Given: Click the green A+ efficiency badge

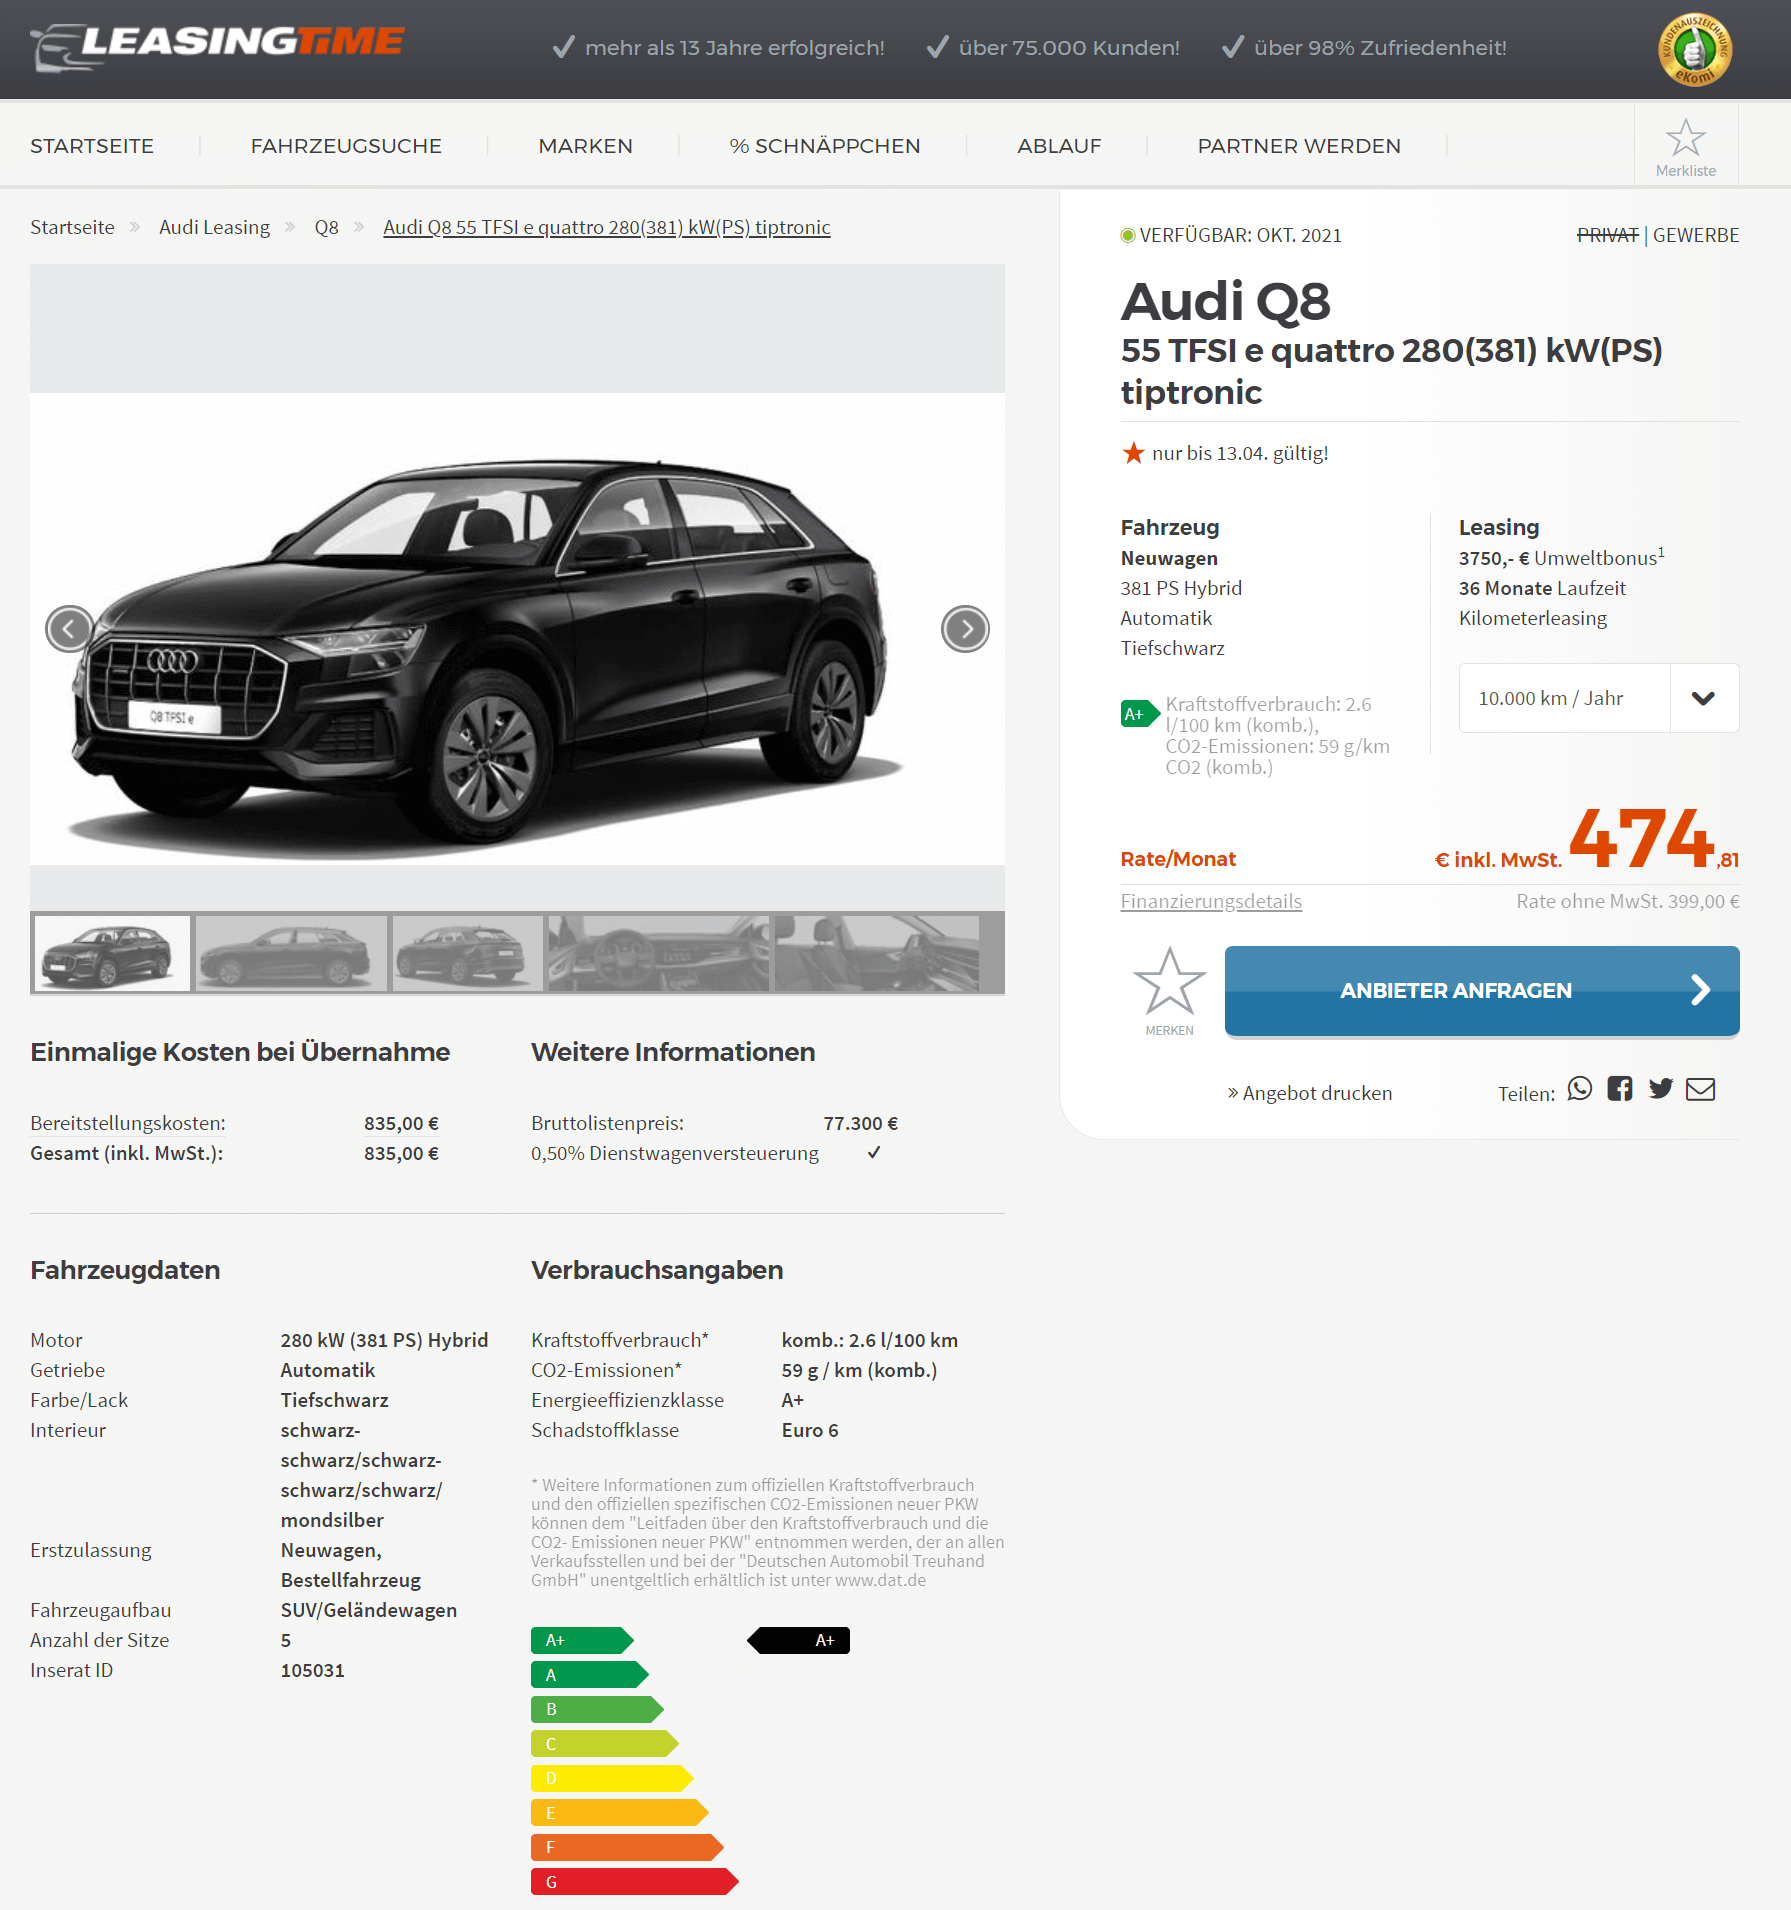Looking at the screenshot, I should tap(1139, 714).
